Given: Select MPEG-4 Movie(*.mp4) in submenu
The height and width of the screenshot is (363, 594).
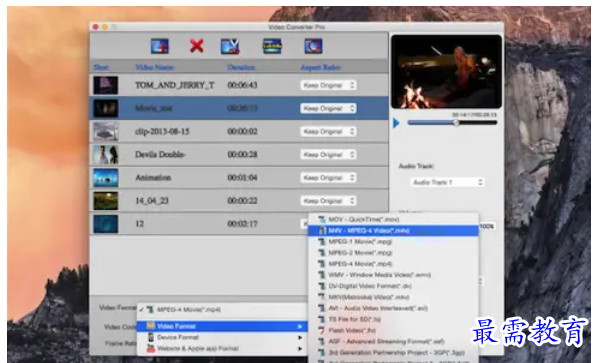Looking at the screenshot, I should (393, 264).
